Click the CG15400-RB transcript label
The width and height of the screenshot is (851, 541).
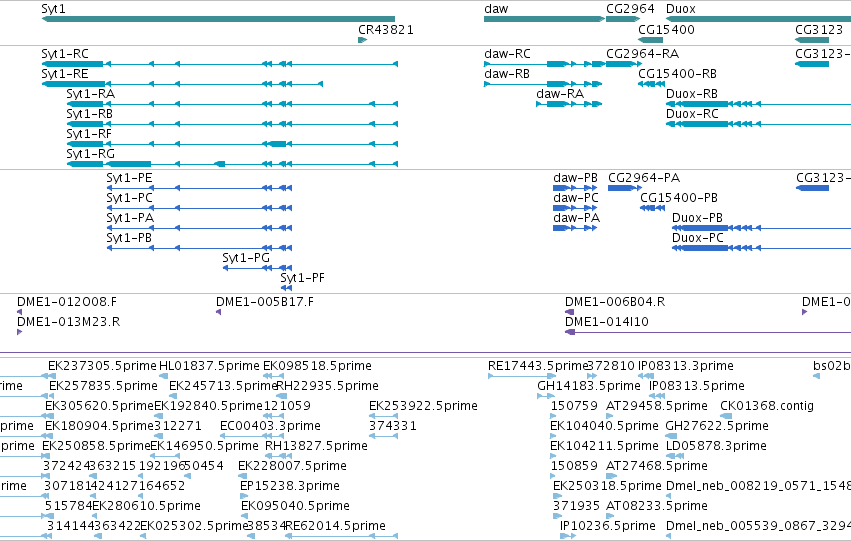[x=677, y=74]
